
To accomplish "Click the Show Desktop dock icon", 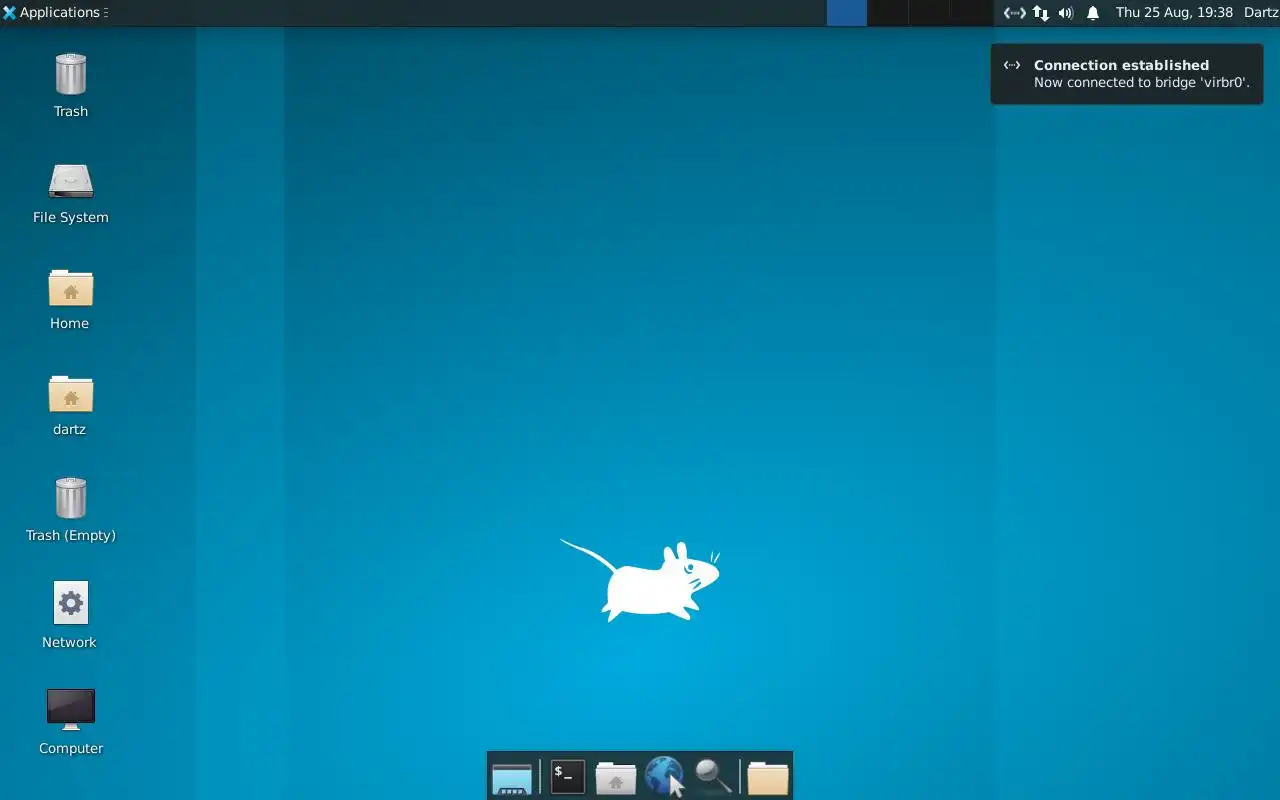I will coord(512,777).
